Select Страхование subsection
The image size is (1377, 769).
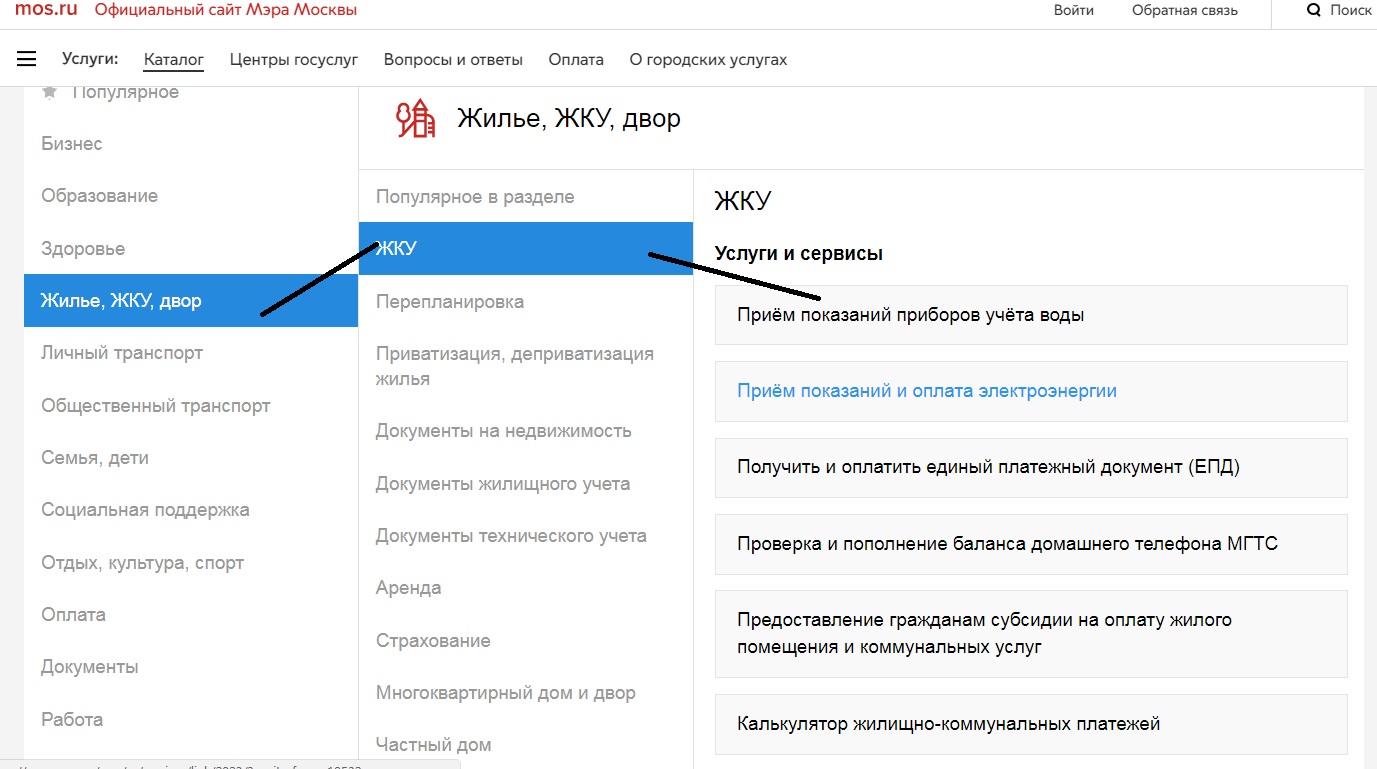(526, 640)
